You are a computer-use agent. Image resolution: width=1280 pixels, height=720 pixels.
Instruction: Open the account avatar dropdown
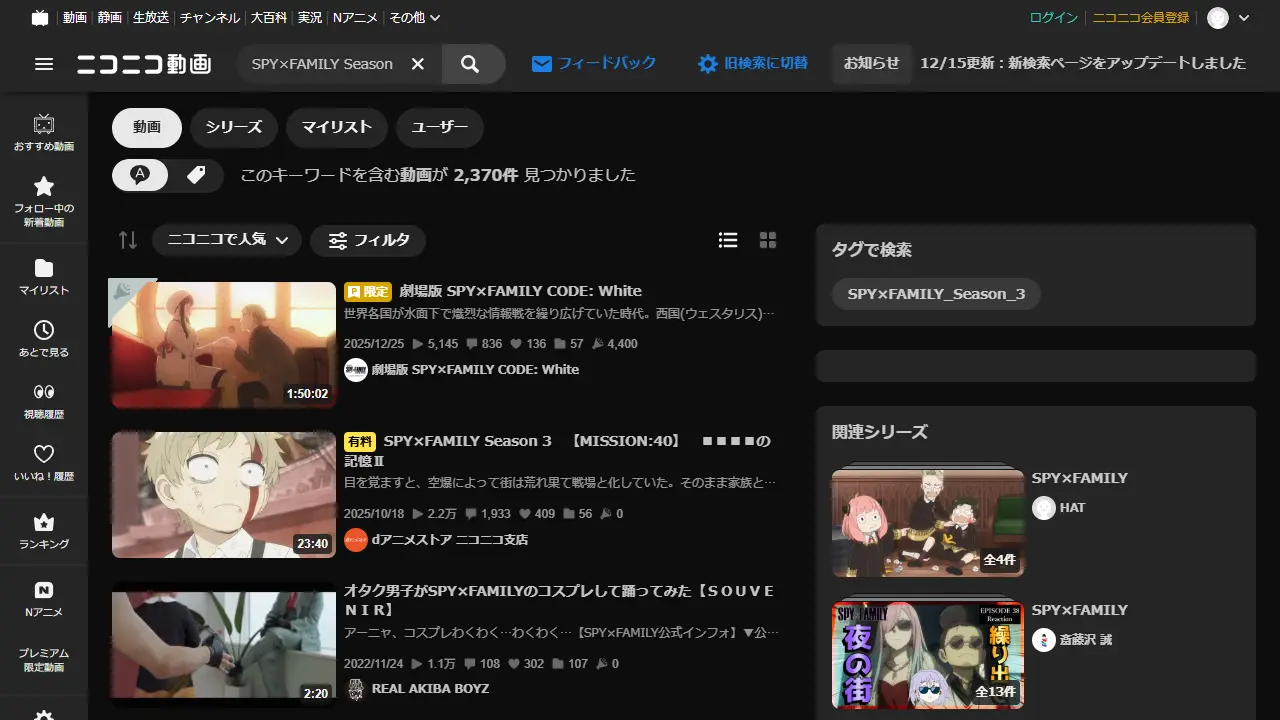click(x=1217, y=17)
